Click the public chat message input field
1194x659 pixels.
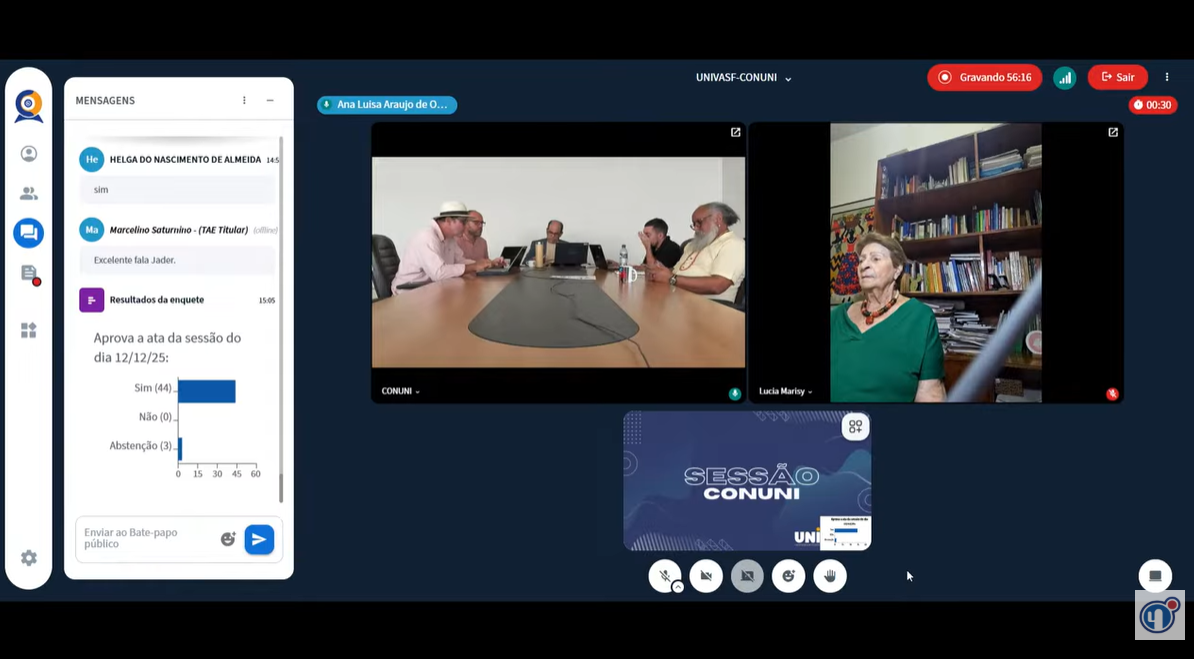pyautogui.click(x=147, y=538)
